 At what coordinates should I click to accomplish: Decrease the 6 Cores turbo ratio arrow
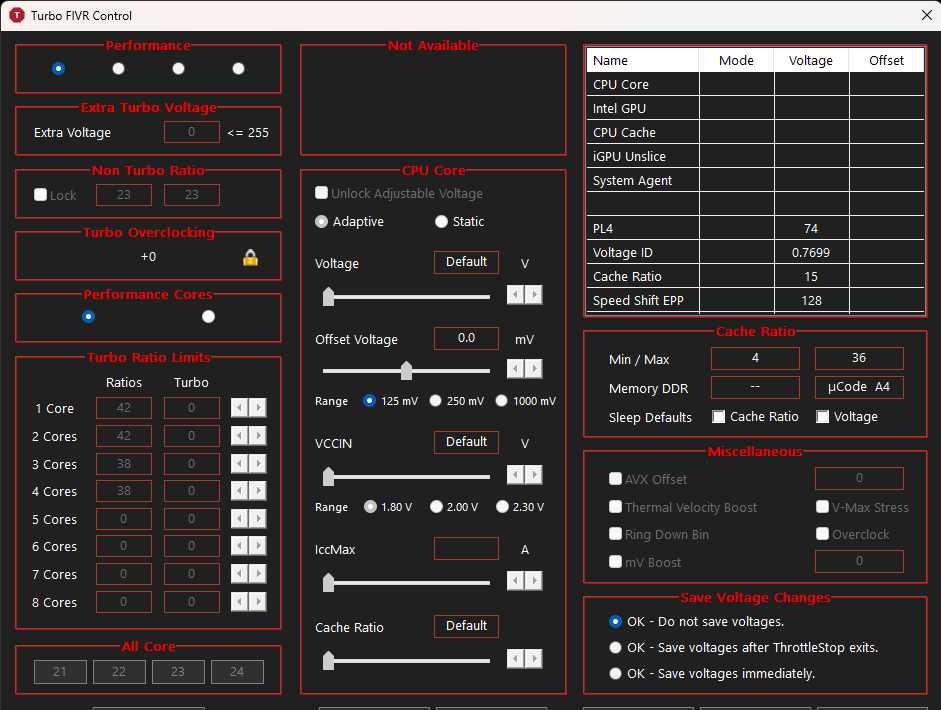tap(239, 546)
